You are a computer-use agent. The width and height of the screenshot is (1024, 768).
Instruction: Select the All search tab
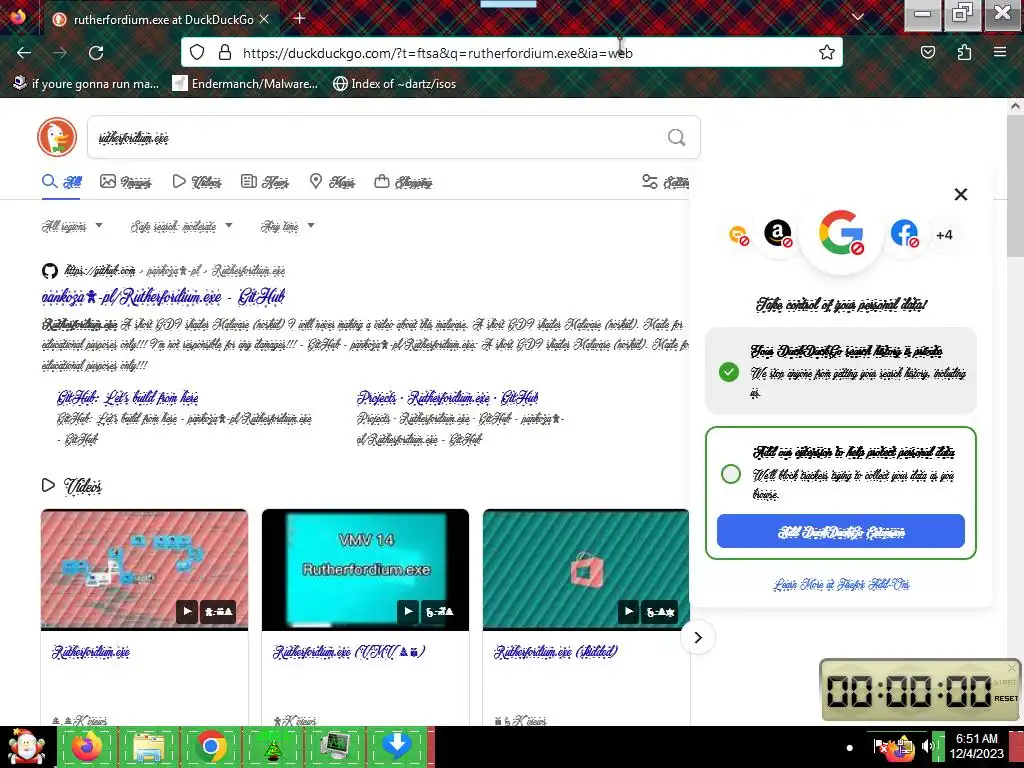pos(61,182)
